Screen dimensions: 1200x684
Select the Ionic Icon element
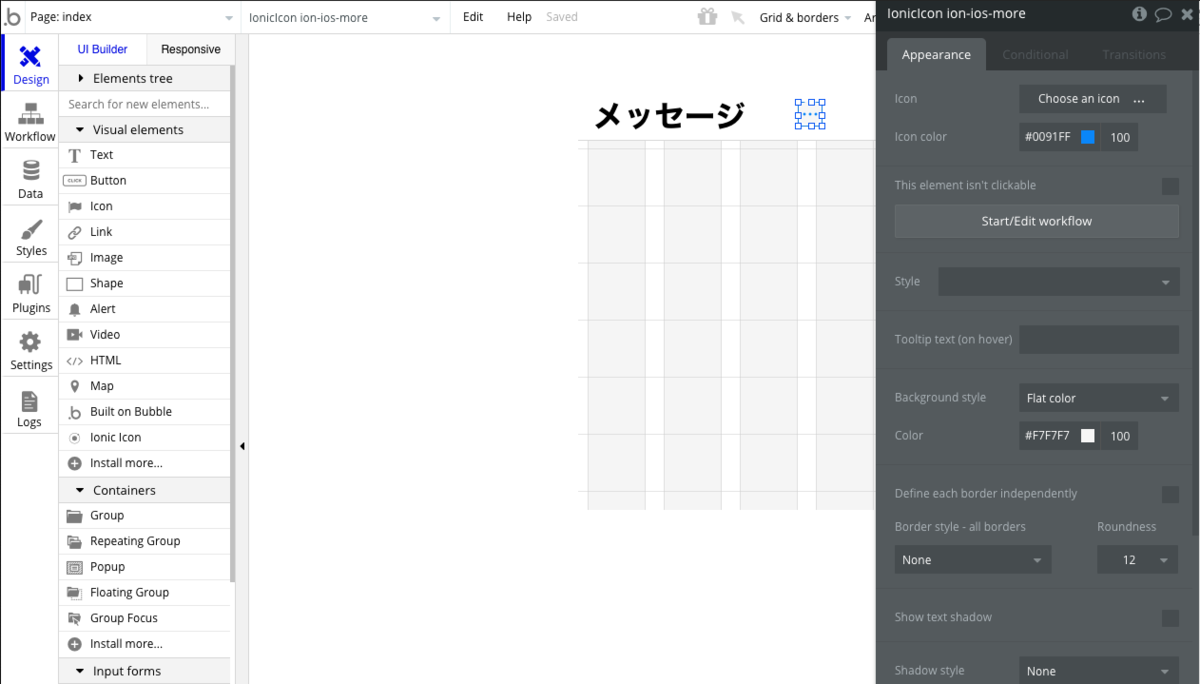pyautogui.click(x=145, y=438)
